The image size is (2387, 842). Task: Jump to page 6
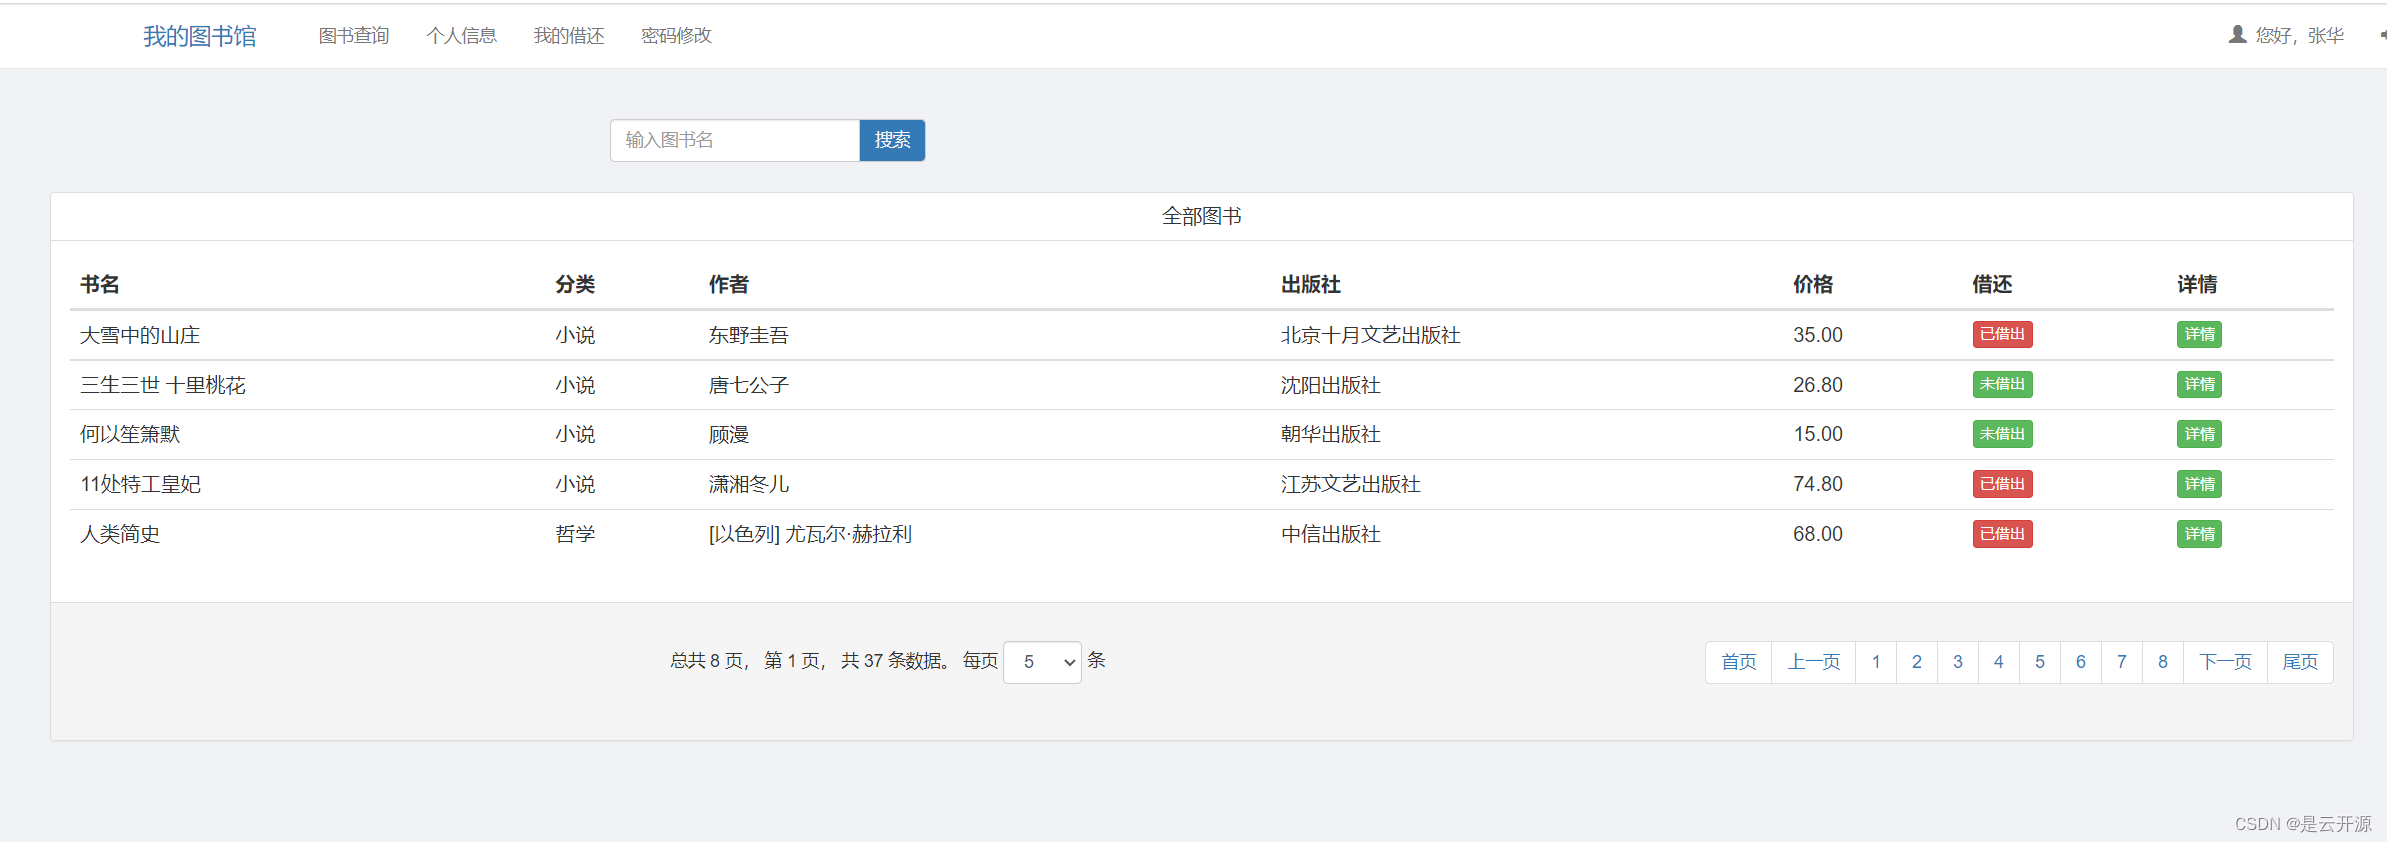(x=2081, y=662)
